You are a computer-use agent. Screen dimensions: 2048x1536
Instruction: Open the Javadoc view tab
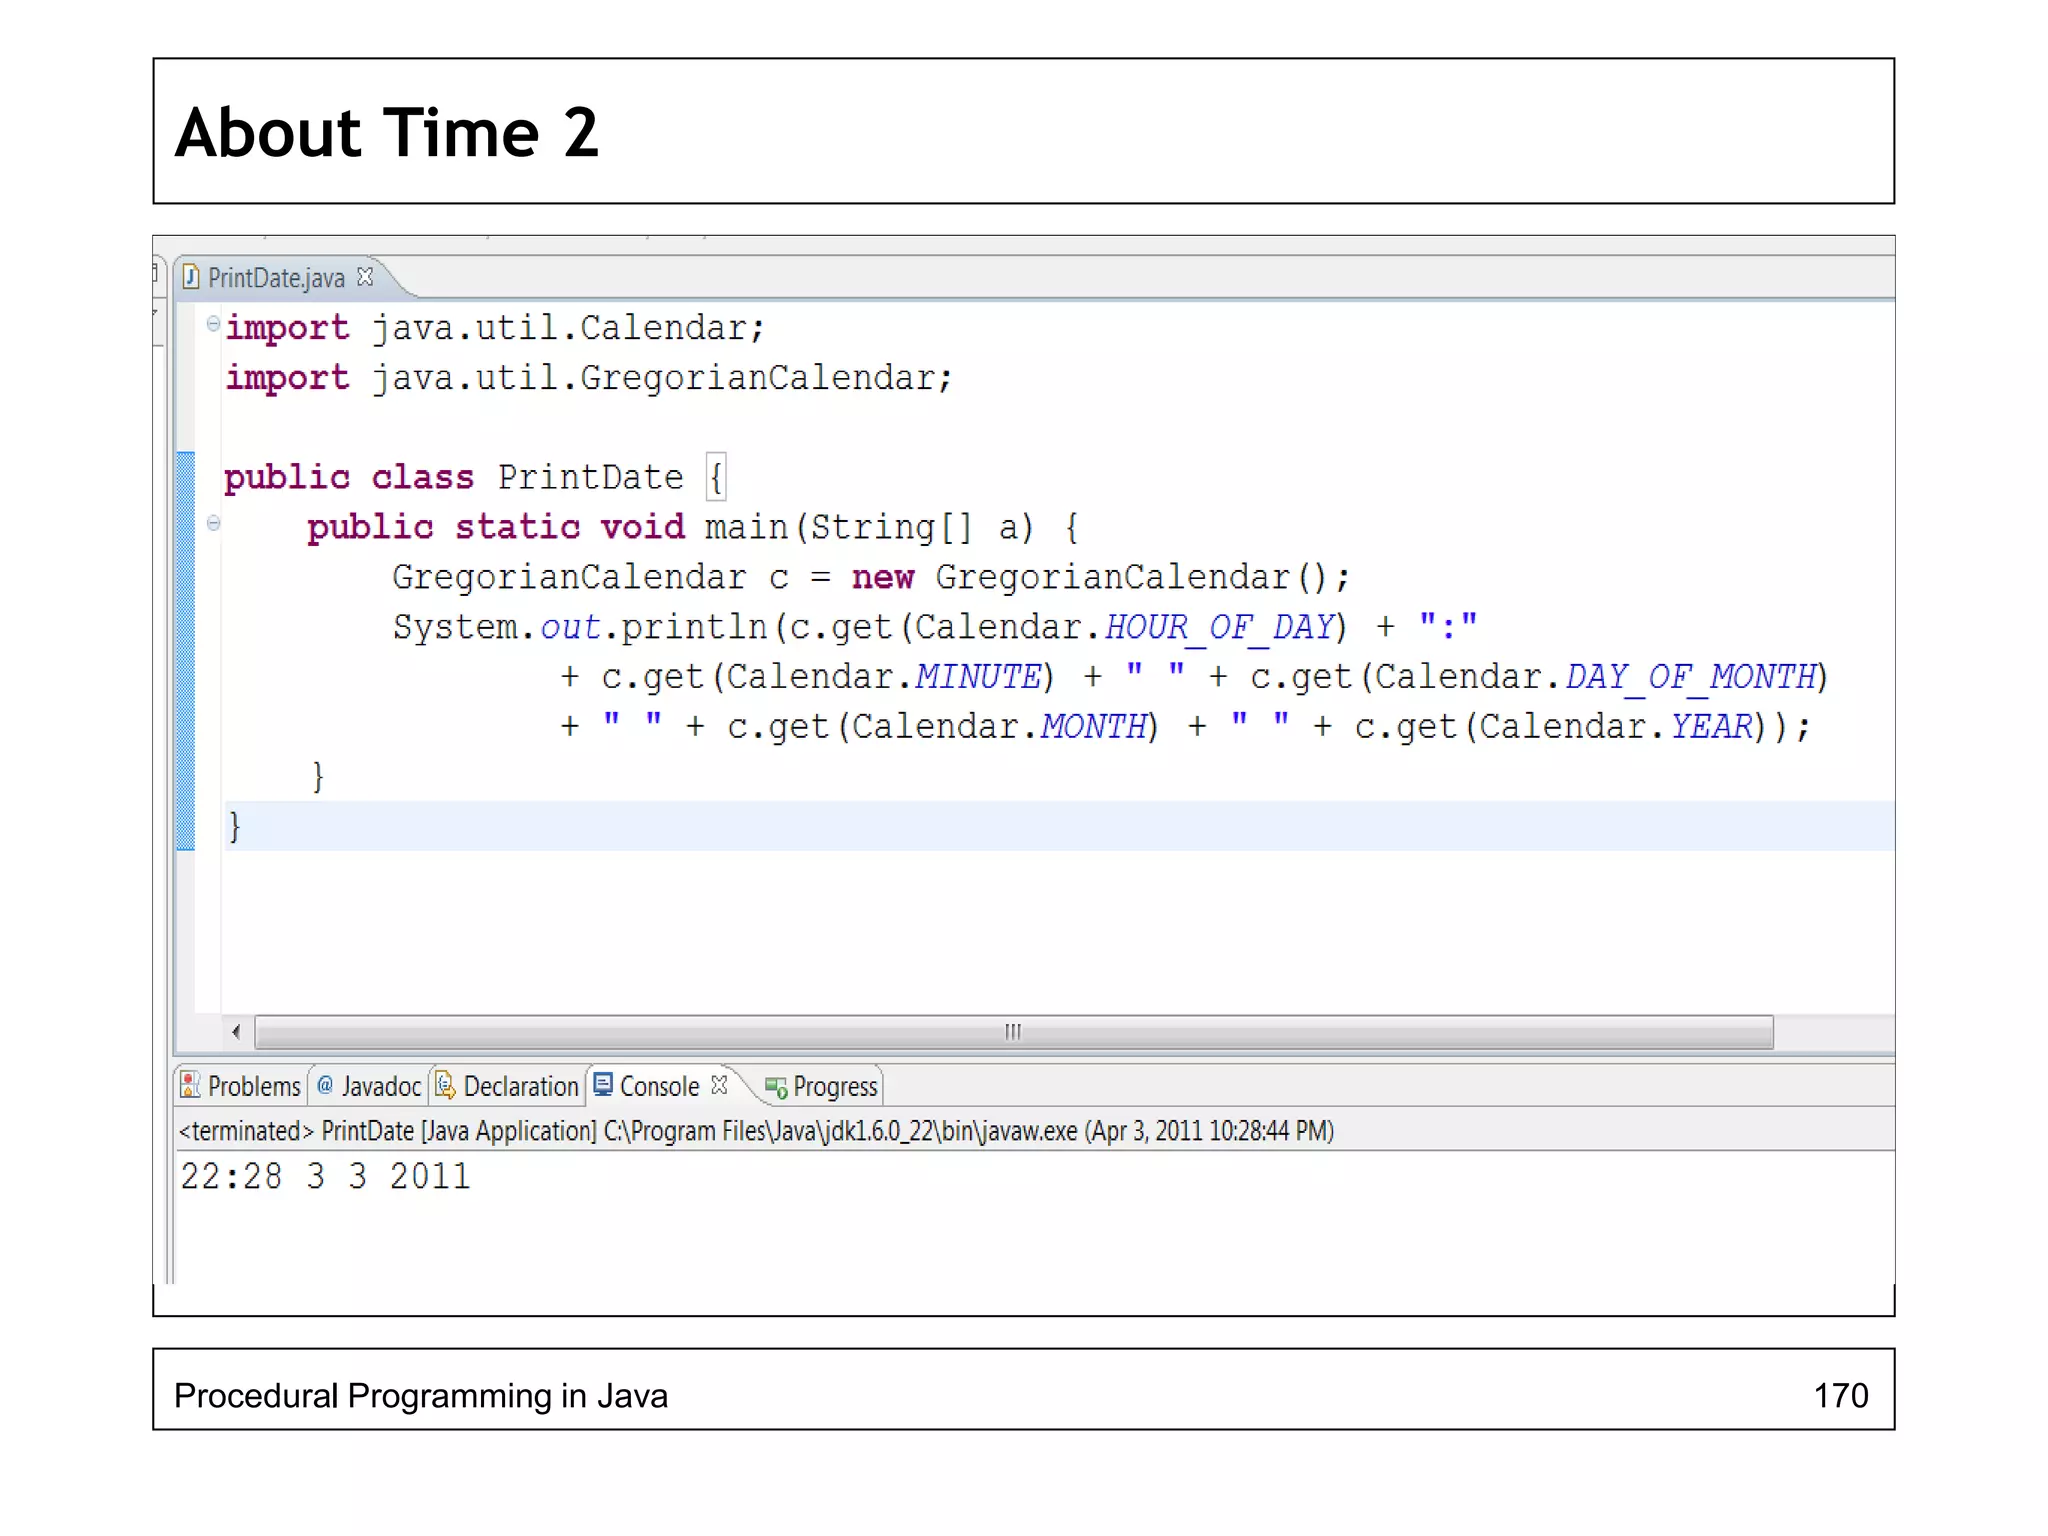coord(369,1086)
